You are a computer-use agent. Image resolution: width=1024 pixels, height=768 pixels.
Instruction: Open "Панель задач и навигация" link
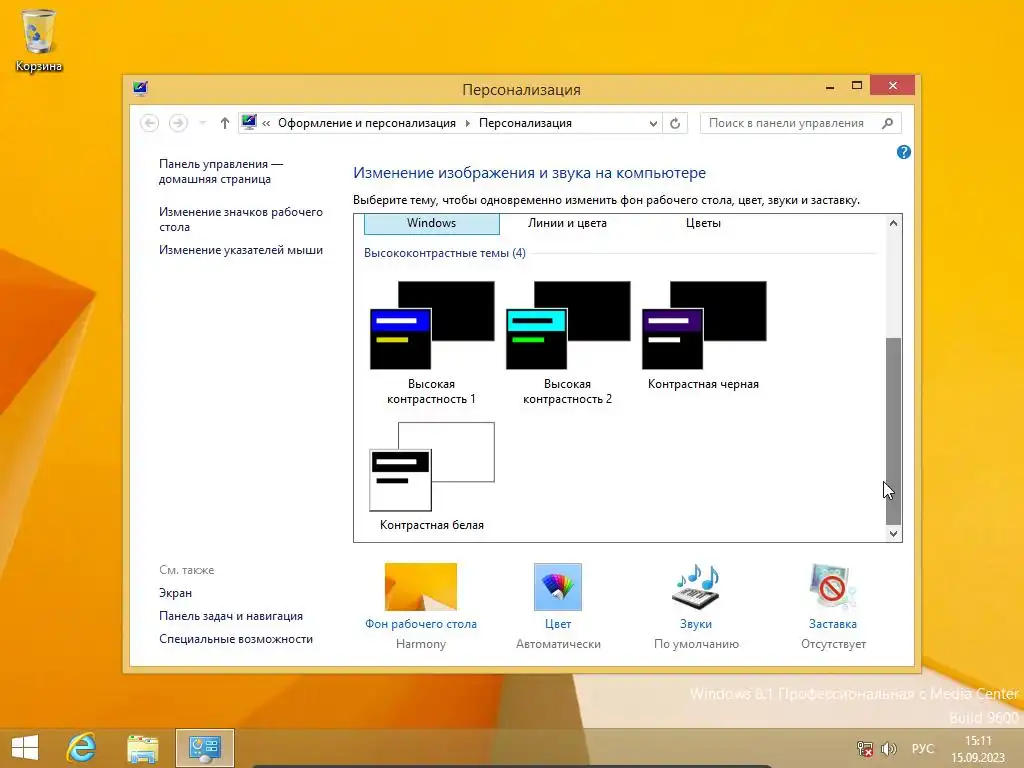(231, 616)
